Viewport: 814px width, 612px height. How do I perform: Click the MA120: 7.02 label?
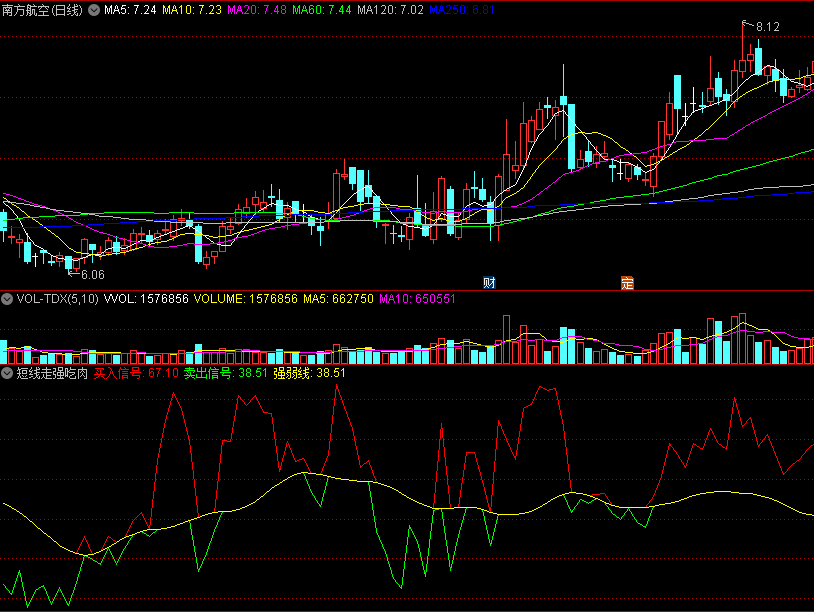[390, 10]
